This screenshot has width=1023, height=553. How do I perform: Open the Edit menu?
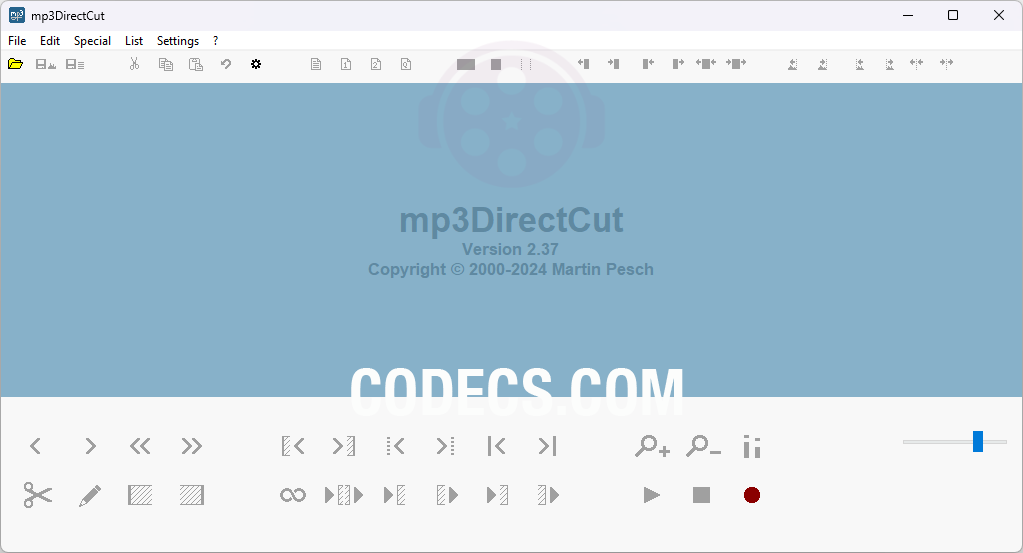coord(50,40)
